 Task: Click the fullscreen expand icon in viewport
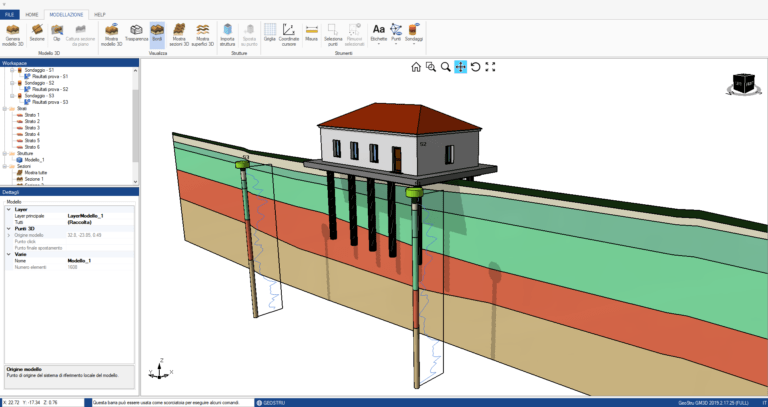(490, 67)
